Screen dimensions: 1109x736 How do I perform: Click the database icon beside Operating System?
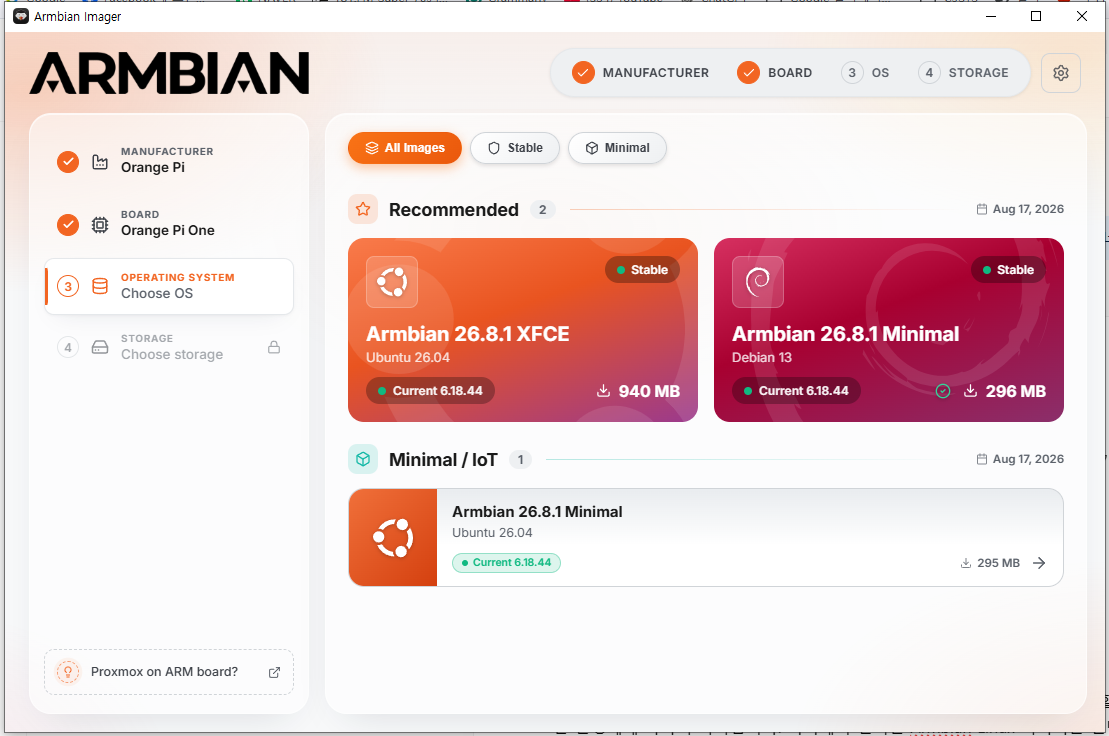pyautogui.click(x=100, y=286)
